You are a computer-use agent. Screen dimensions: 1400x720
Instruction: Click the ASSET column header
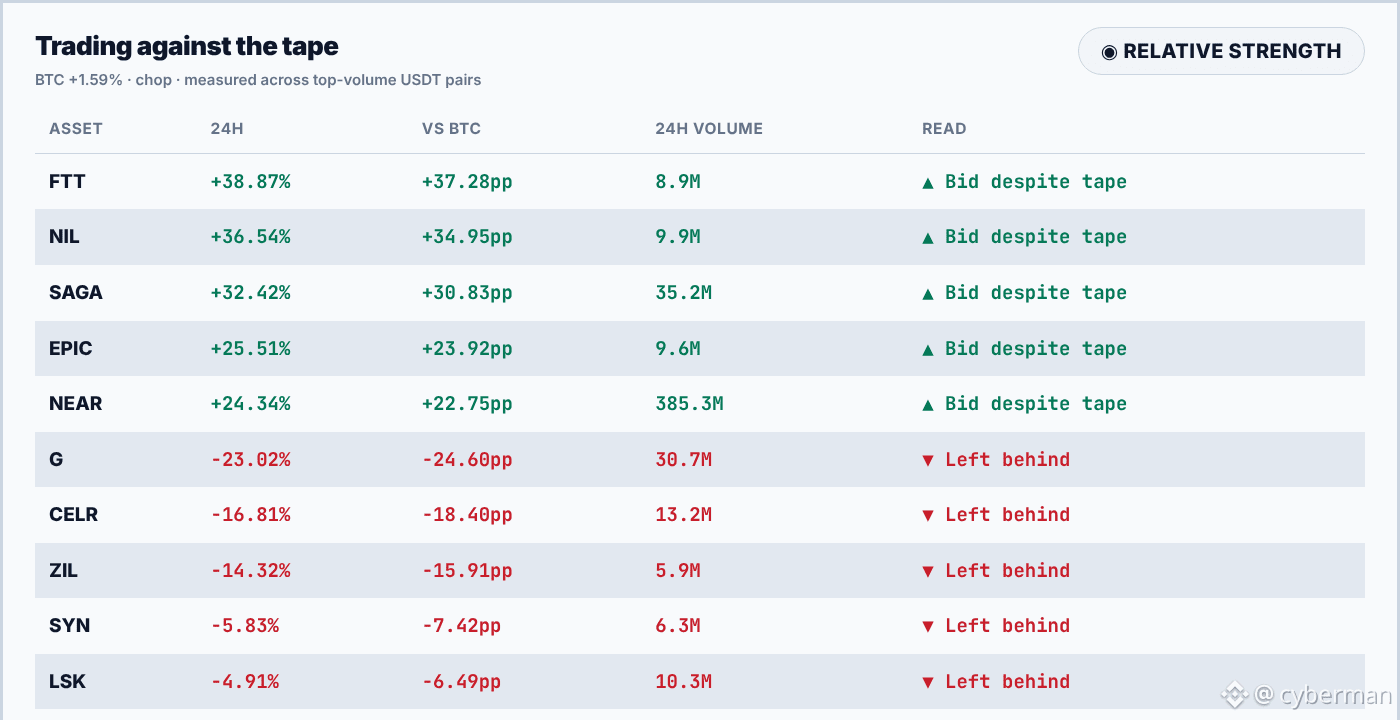(76, 129)
